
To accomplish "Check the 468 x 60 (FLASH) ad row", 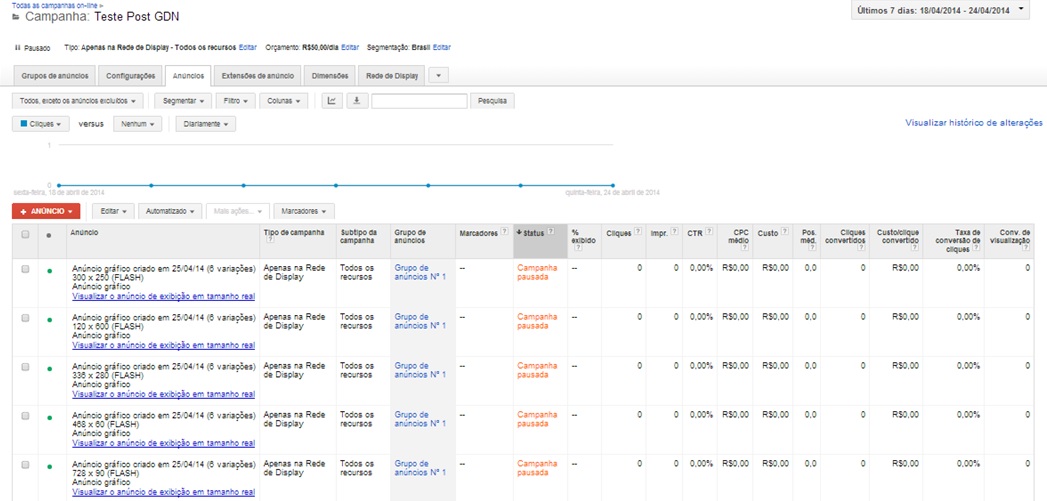I will pos(25,415).
